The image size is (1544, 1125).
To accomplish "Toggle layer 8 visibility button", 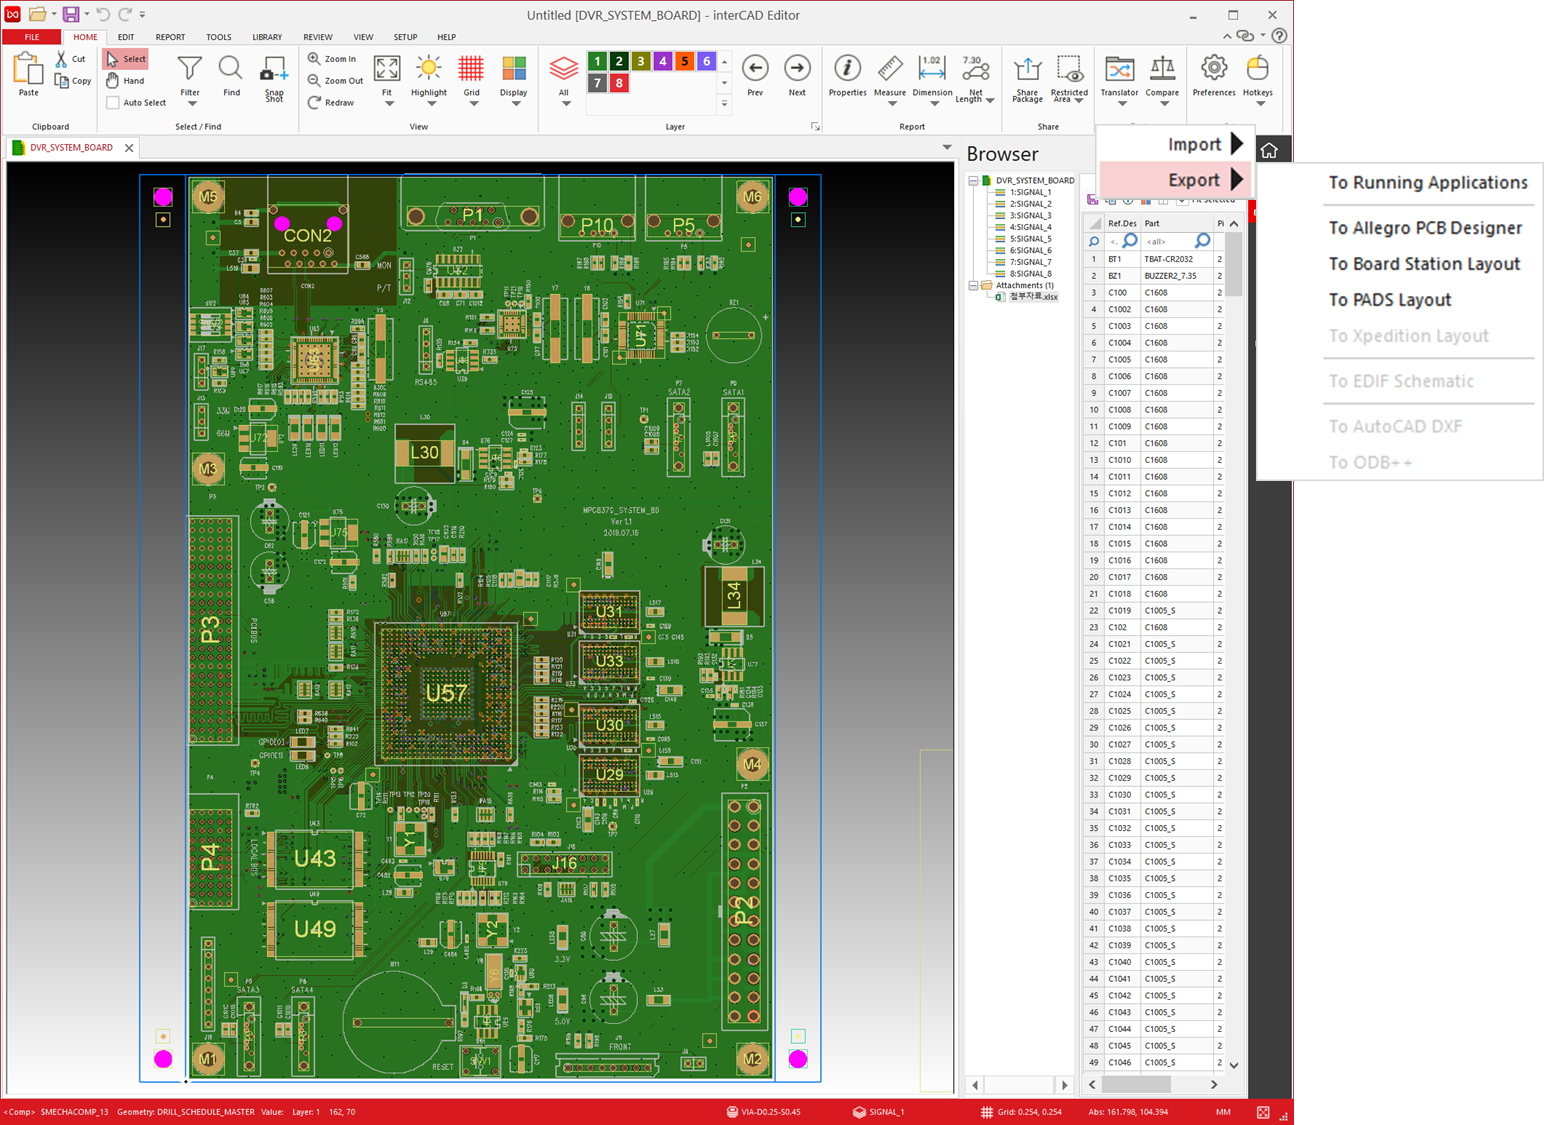I will point(619,83).
